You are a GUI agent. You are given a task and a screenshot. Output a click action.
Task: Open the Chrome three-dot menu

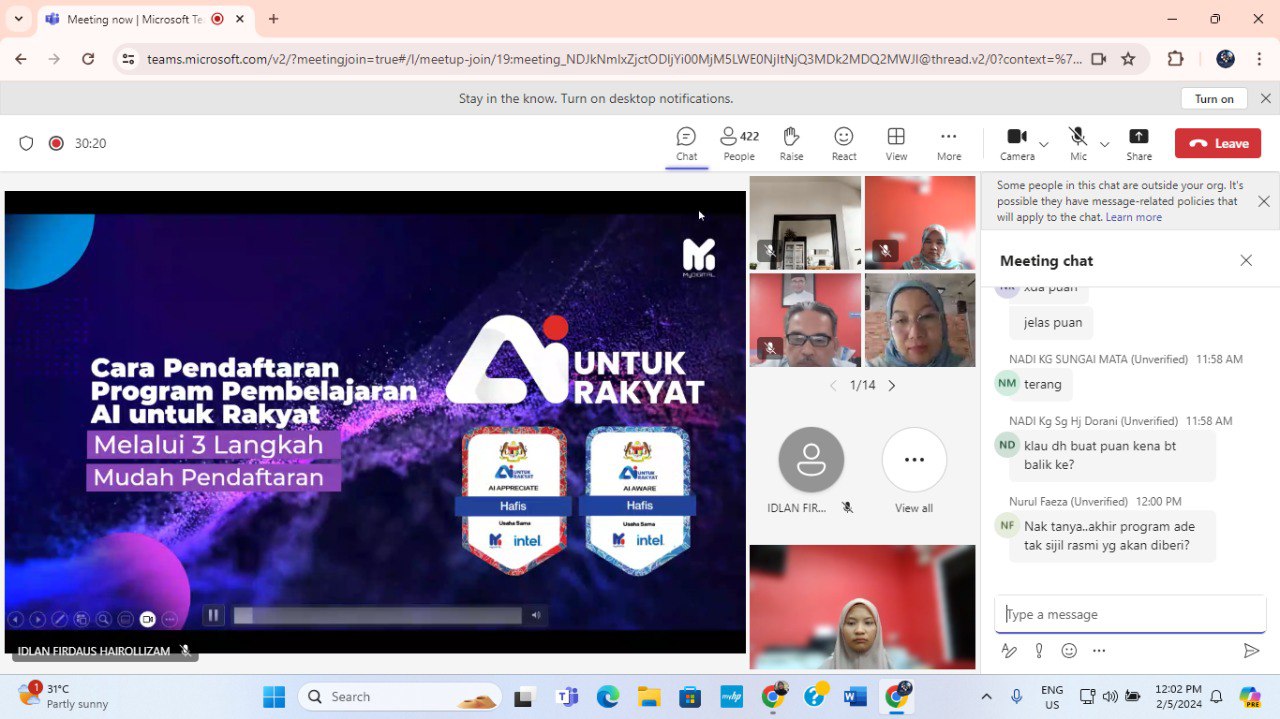1258,59
